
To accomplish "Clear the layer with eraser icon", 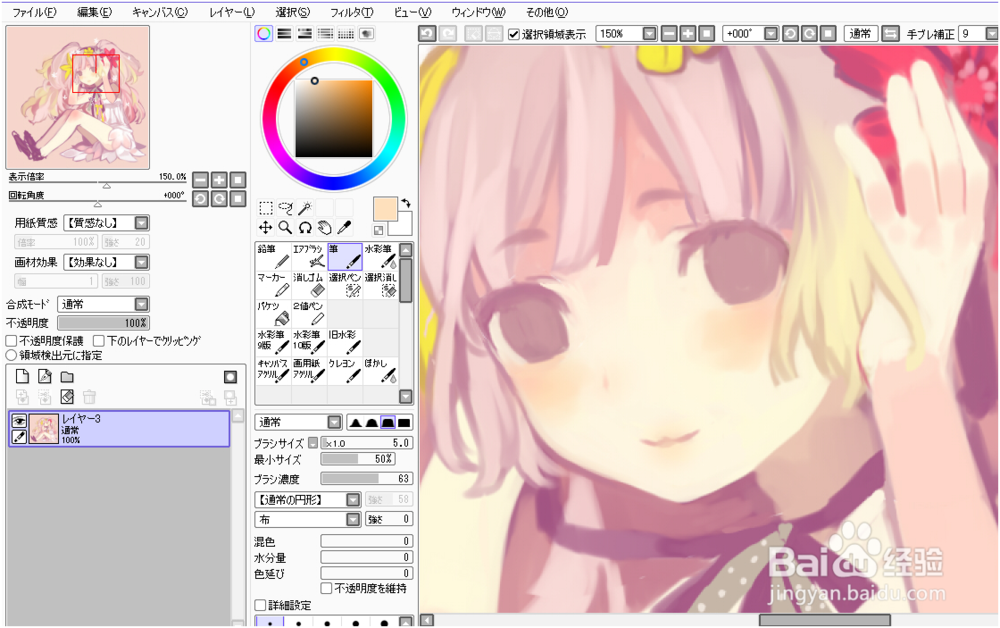I will pyautogui.click(x=67, y=397).
